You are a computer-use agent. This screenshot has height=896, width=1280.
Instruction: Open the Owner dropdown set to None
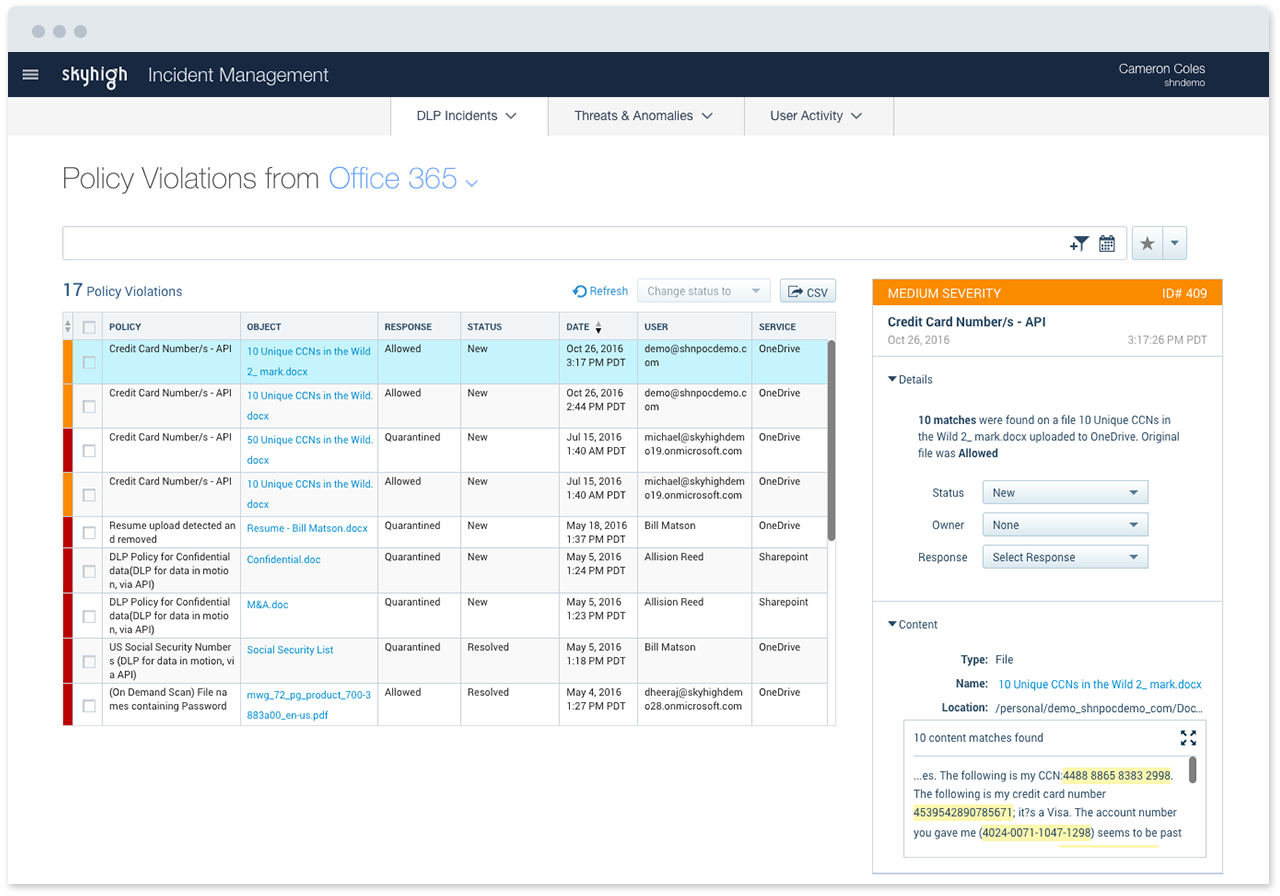pyautogui.click(x=1065, y=525)
